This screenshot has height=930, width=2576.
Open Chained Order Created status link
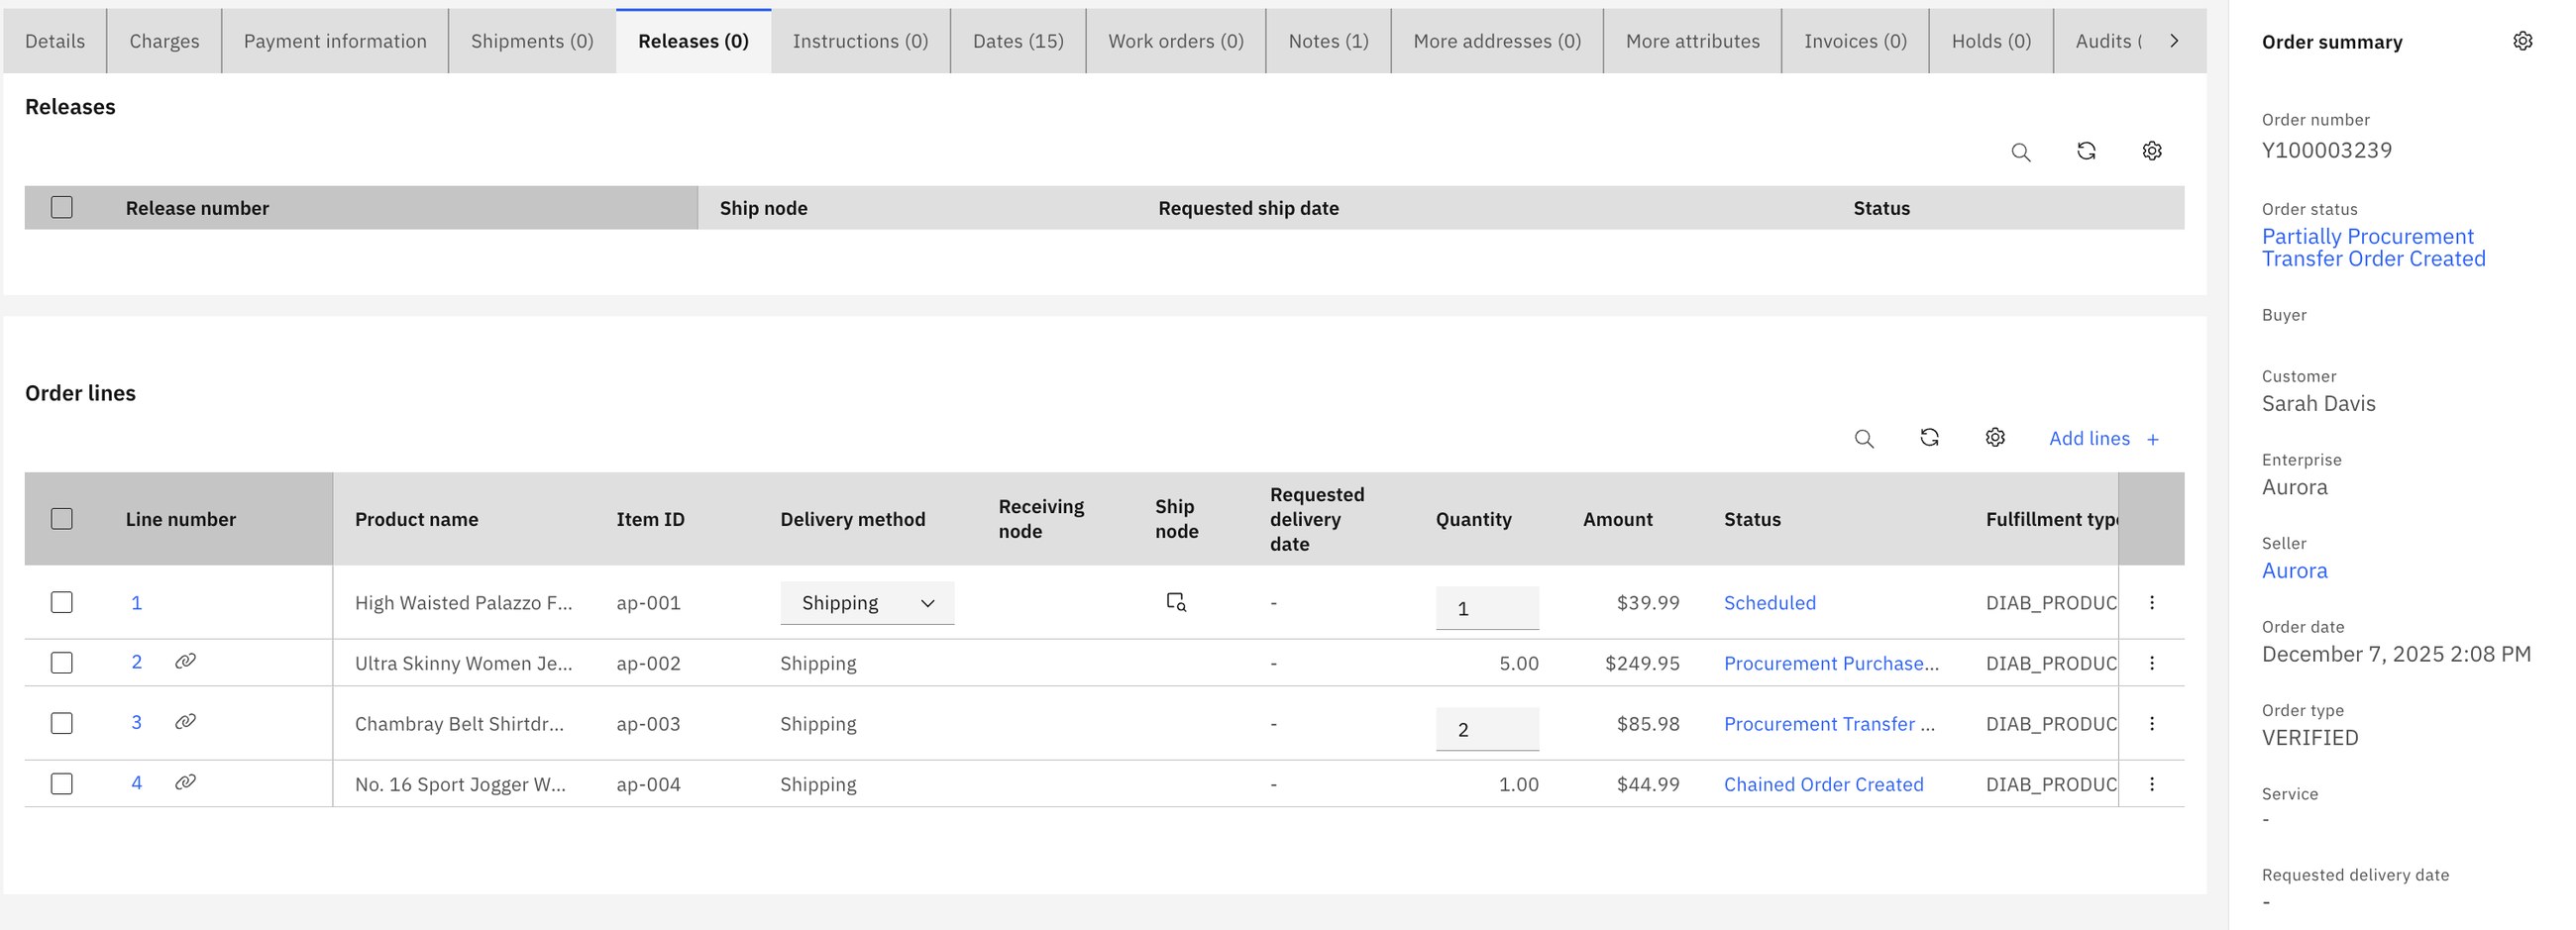[1823, 784]
